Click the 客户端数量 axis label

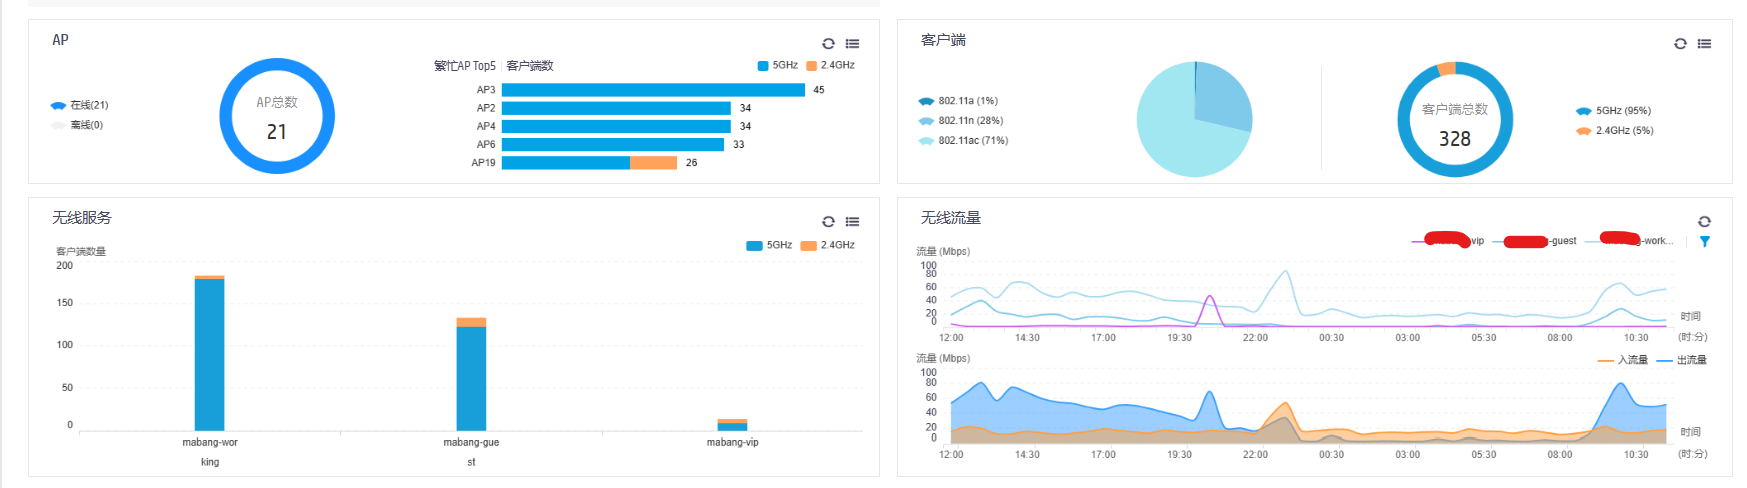(x=81, y=252)
